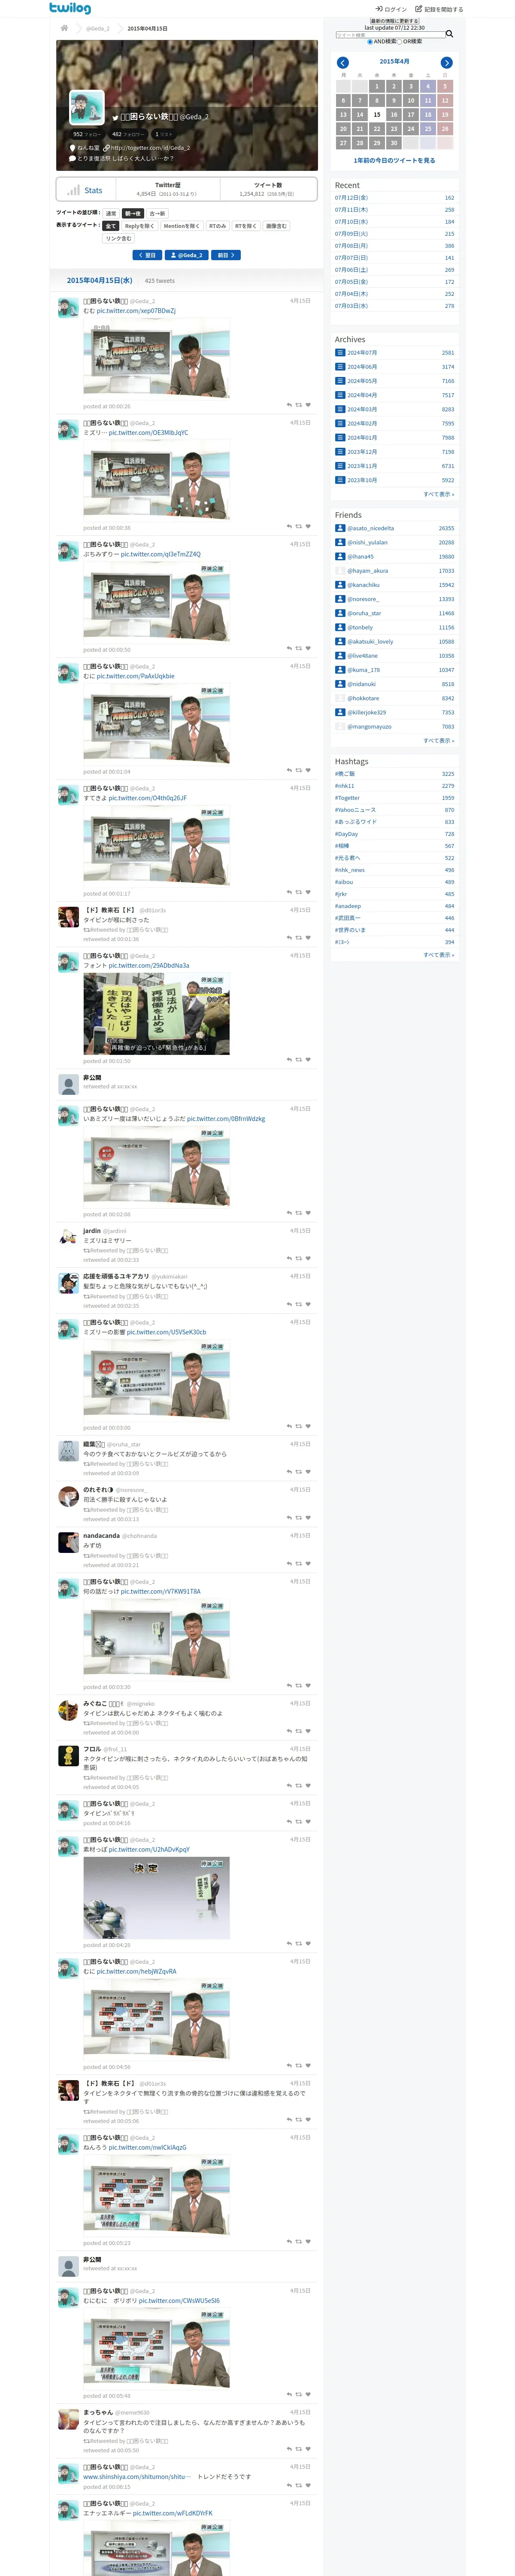Click user icon beside @kanachiku
Viewport: 515px width, 2576px height.
(340, 585)
